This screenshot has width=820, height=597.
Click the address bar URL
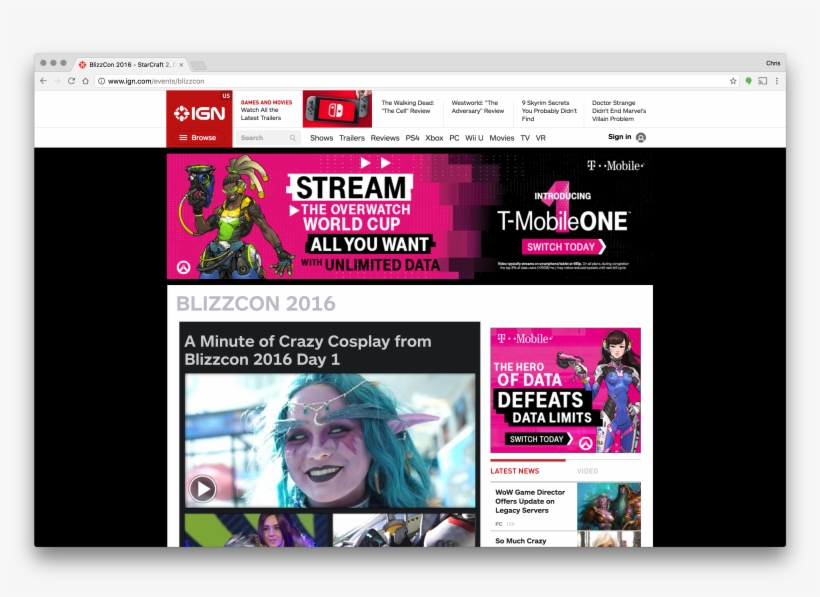click(x=156, y=81)
